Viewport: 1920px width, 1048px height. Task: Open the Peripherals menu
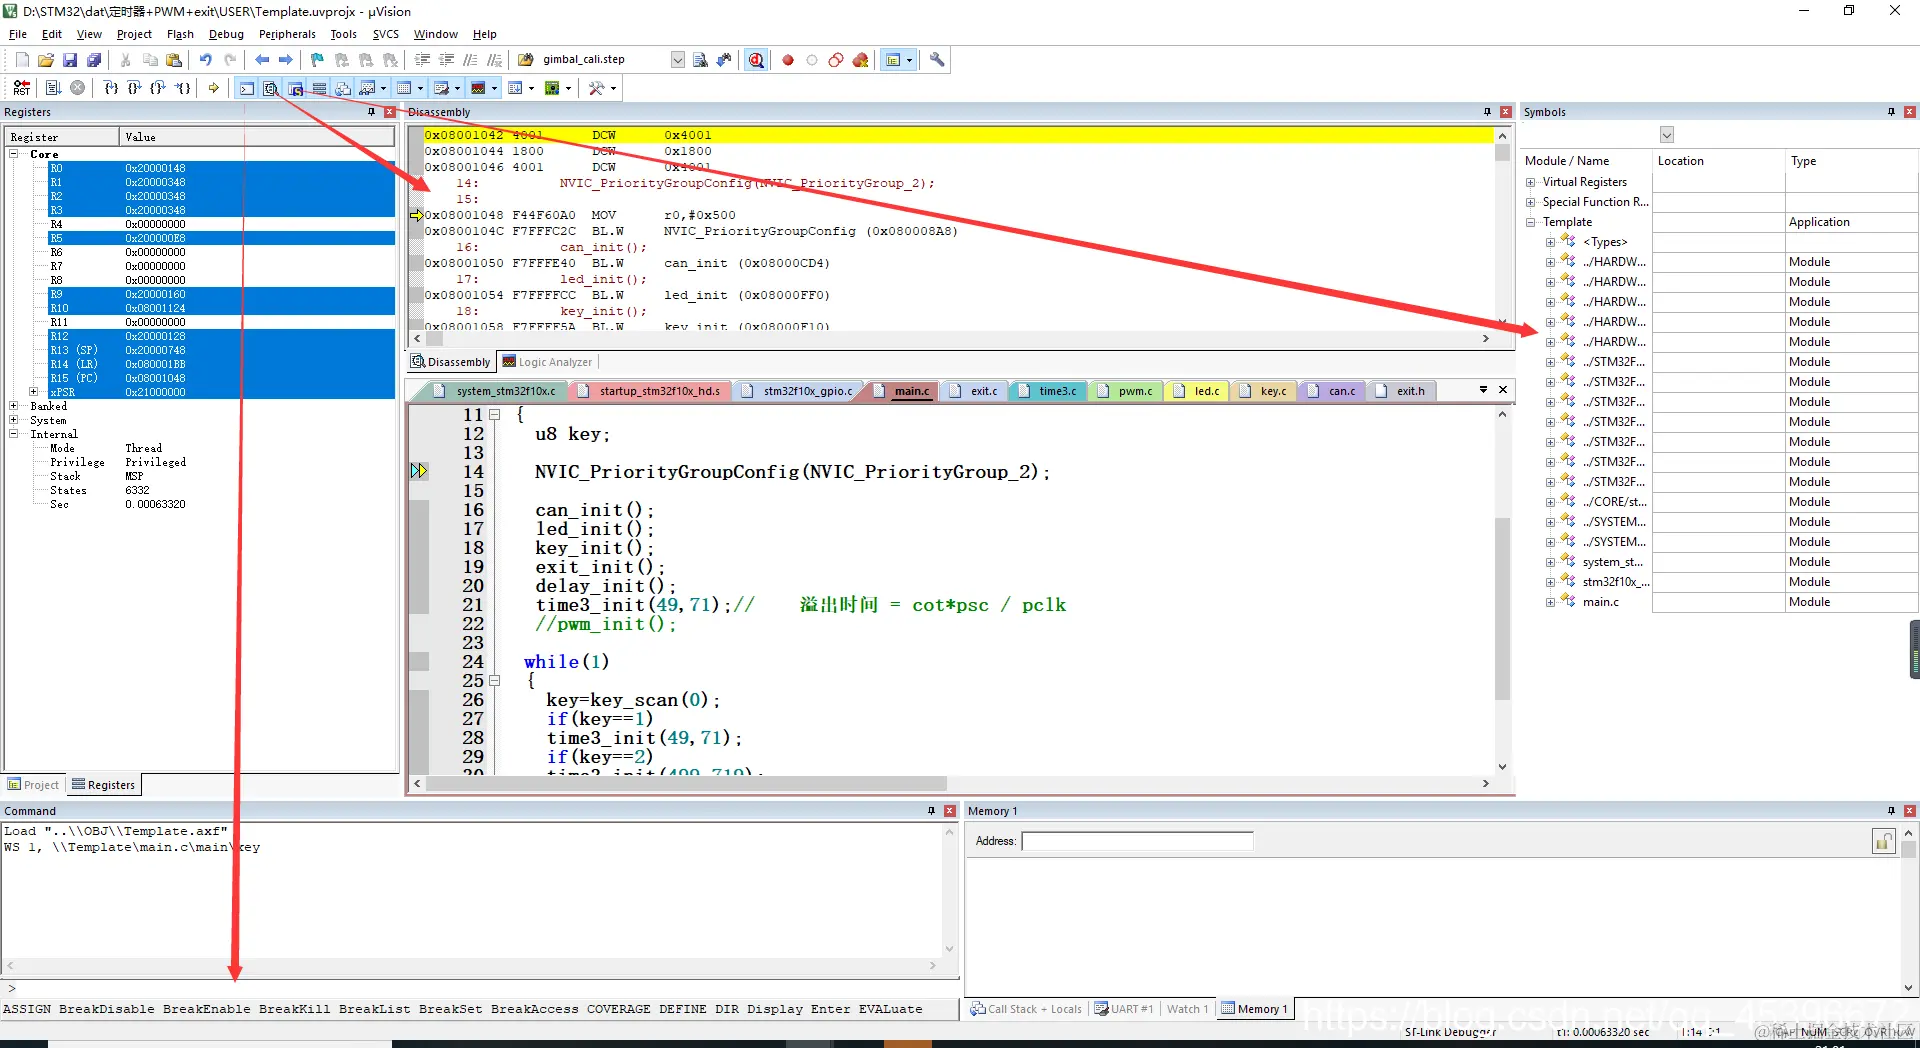[287, 34]
